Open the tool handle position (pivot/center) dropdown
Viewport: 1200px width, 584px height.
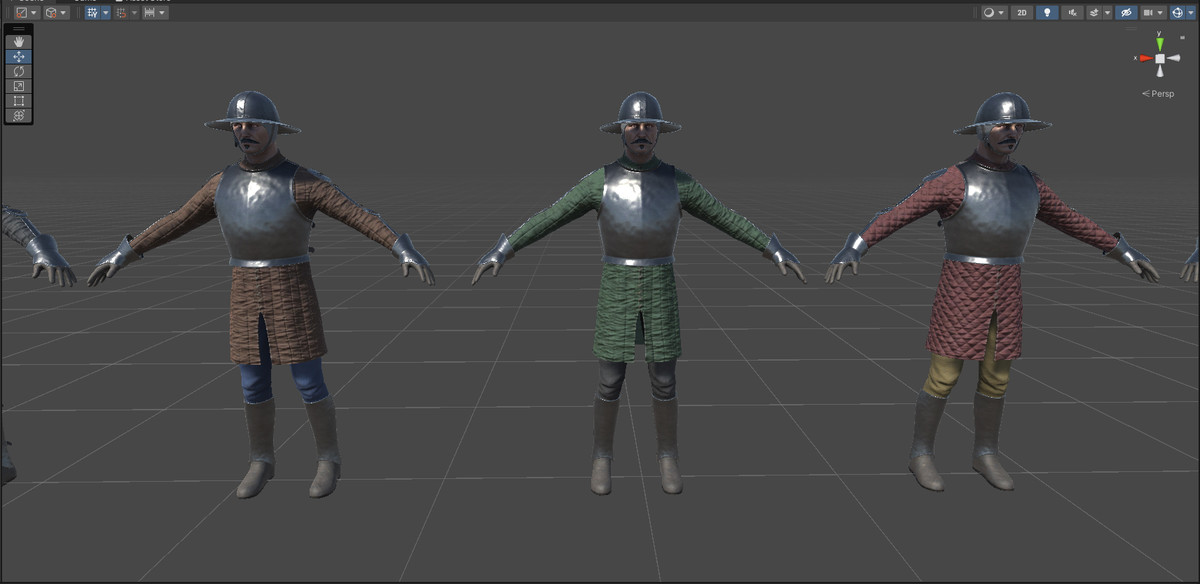point(27,13)
